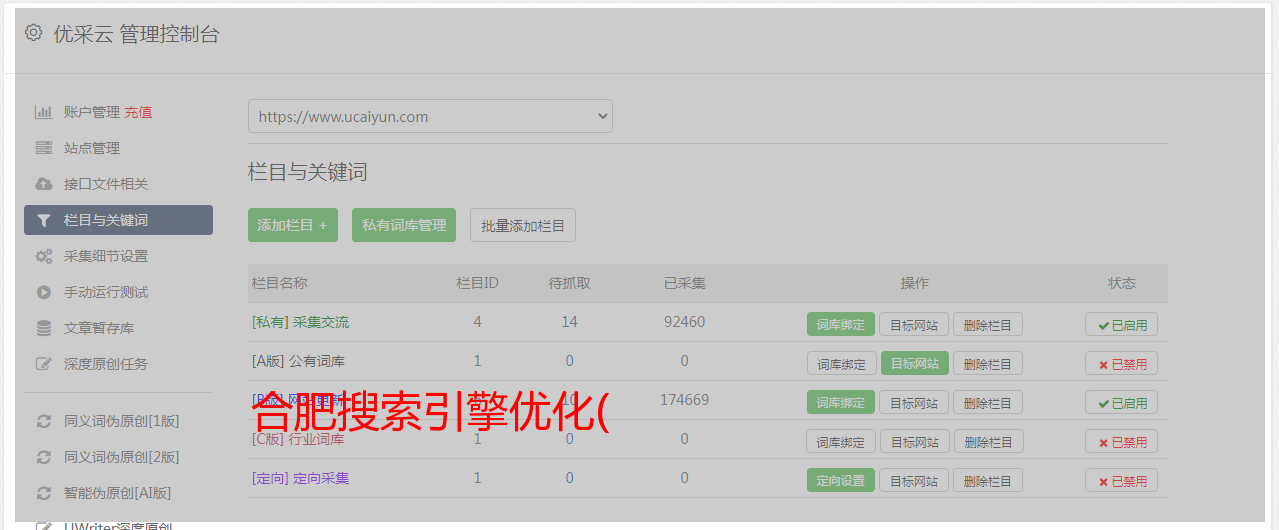The height and width of the screenshot is (530, 1279).
Task: Click the 添加栏目 + button
Action: [x=293, y=225]
